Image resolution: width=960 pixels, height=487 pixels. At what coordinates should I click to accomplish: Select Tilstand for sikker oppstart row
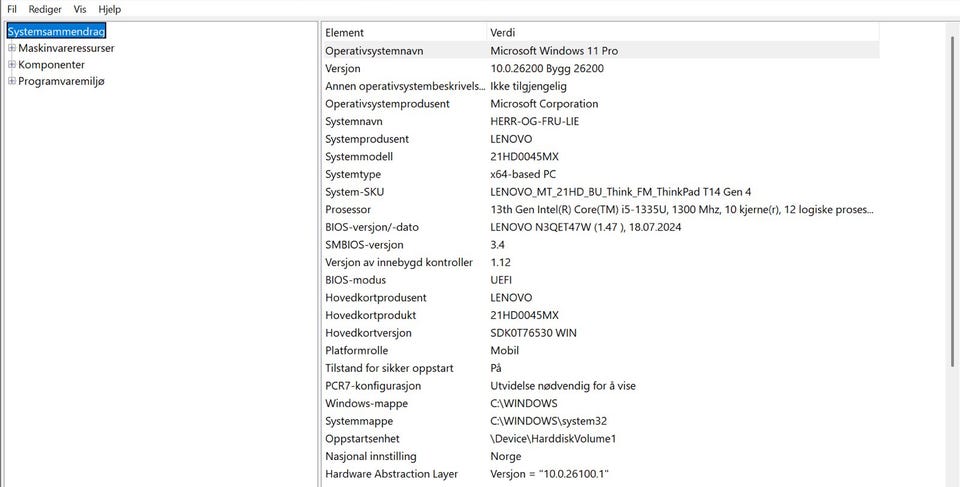point(601,368)
